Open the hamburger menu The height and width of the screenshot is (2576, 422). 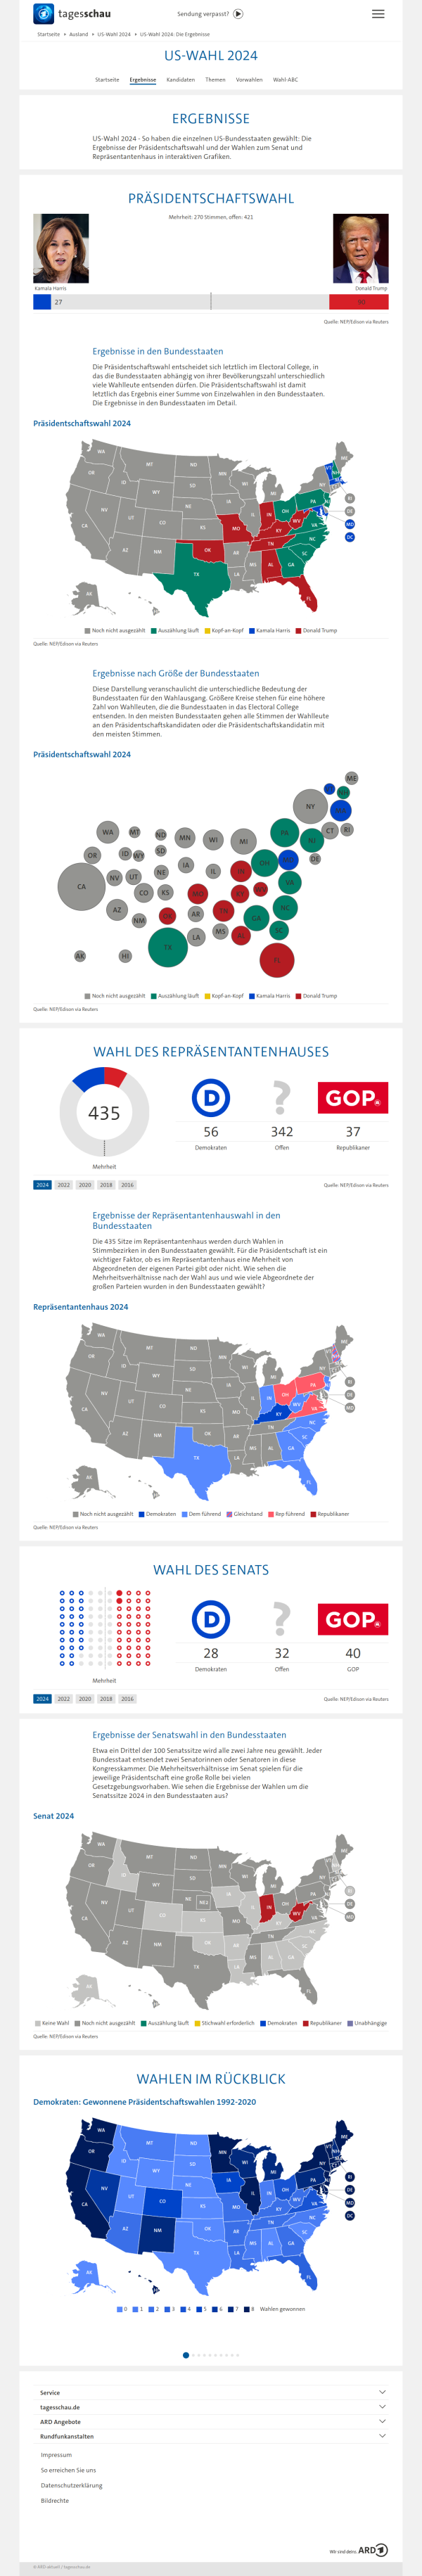(x=378, y=14)
